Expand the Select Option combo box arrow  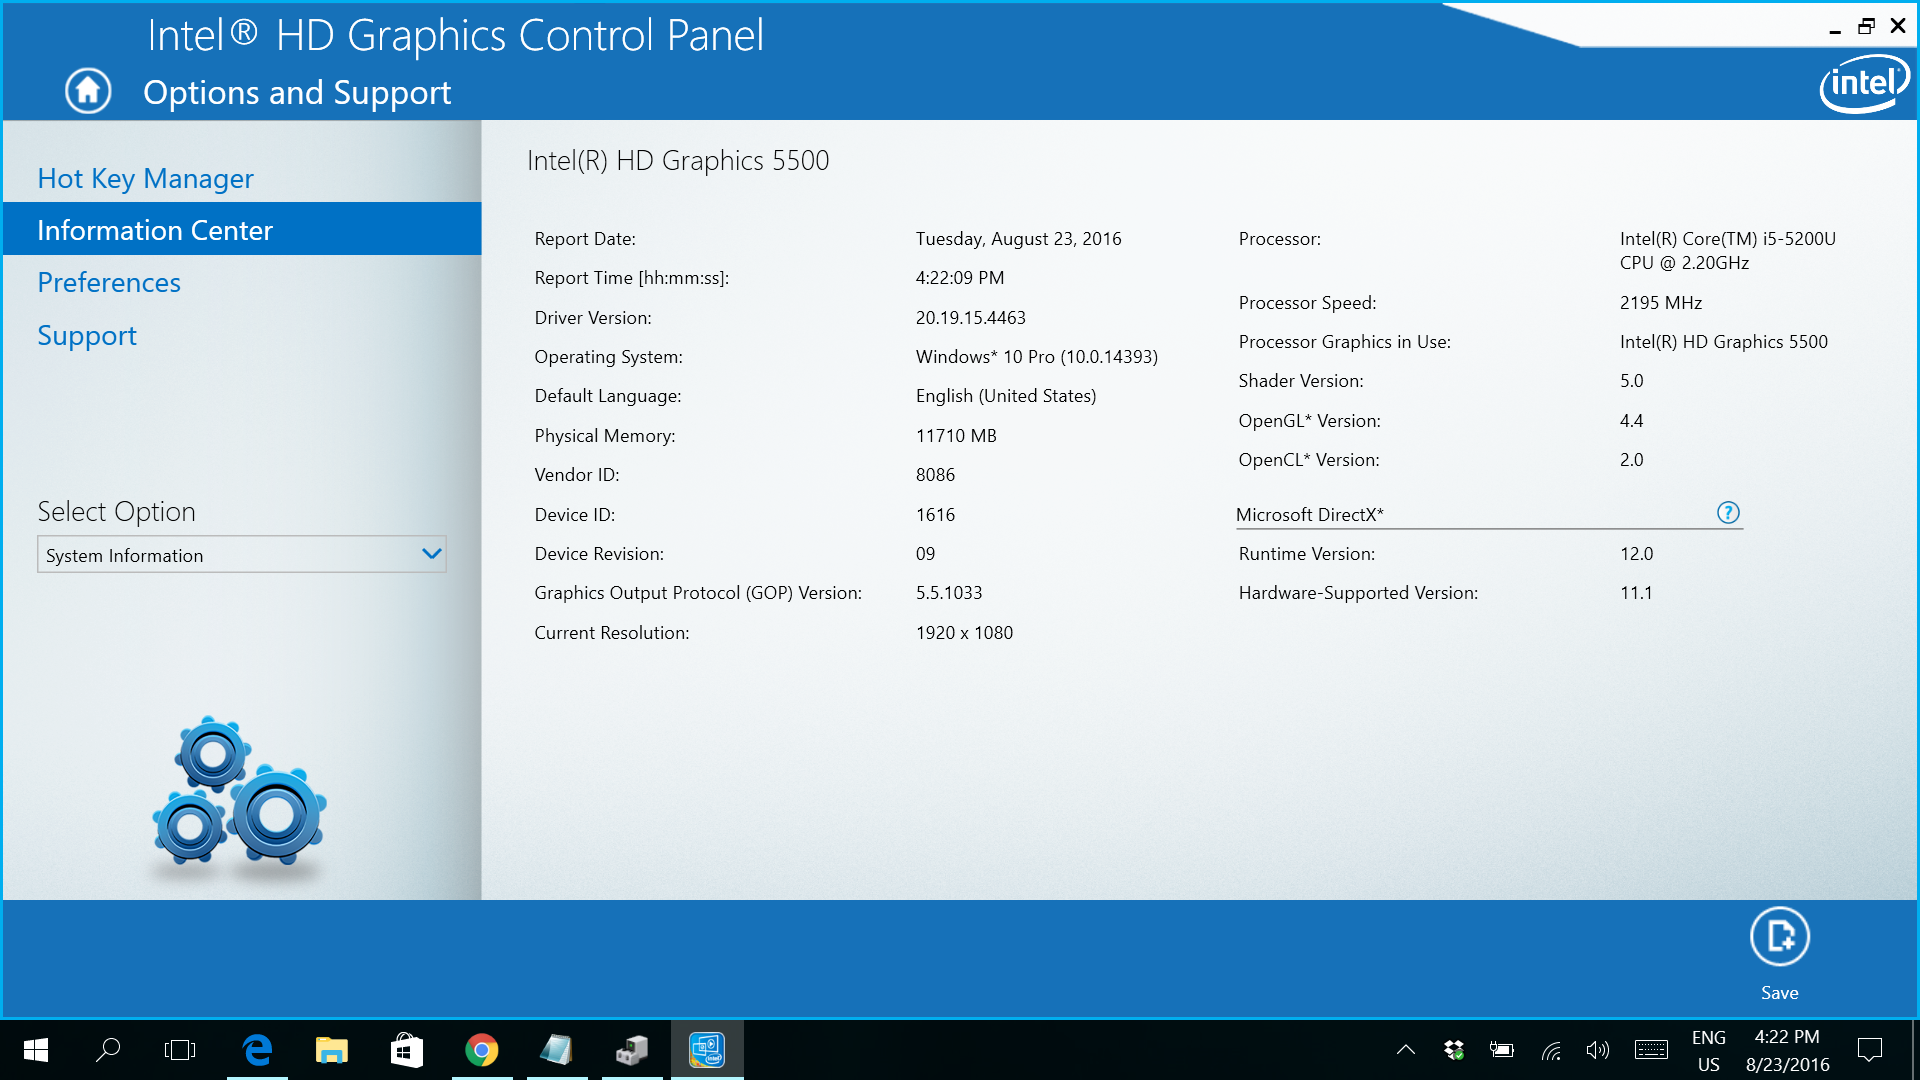tap(431, 554)
